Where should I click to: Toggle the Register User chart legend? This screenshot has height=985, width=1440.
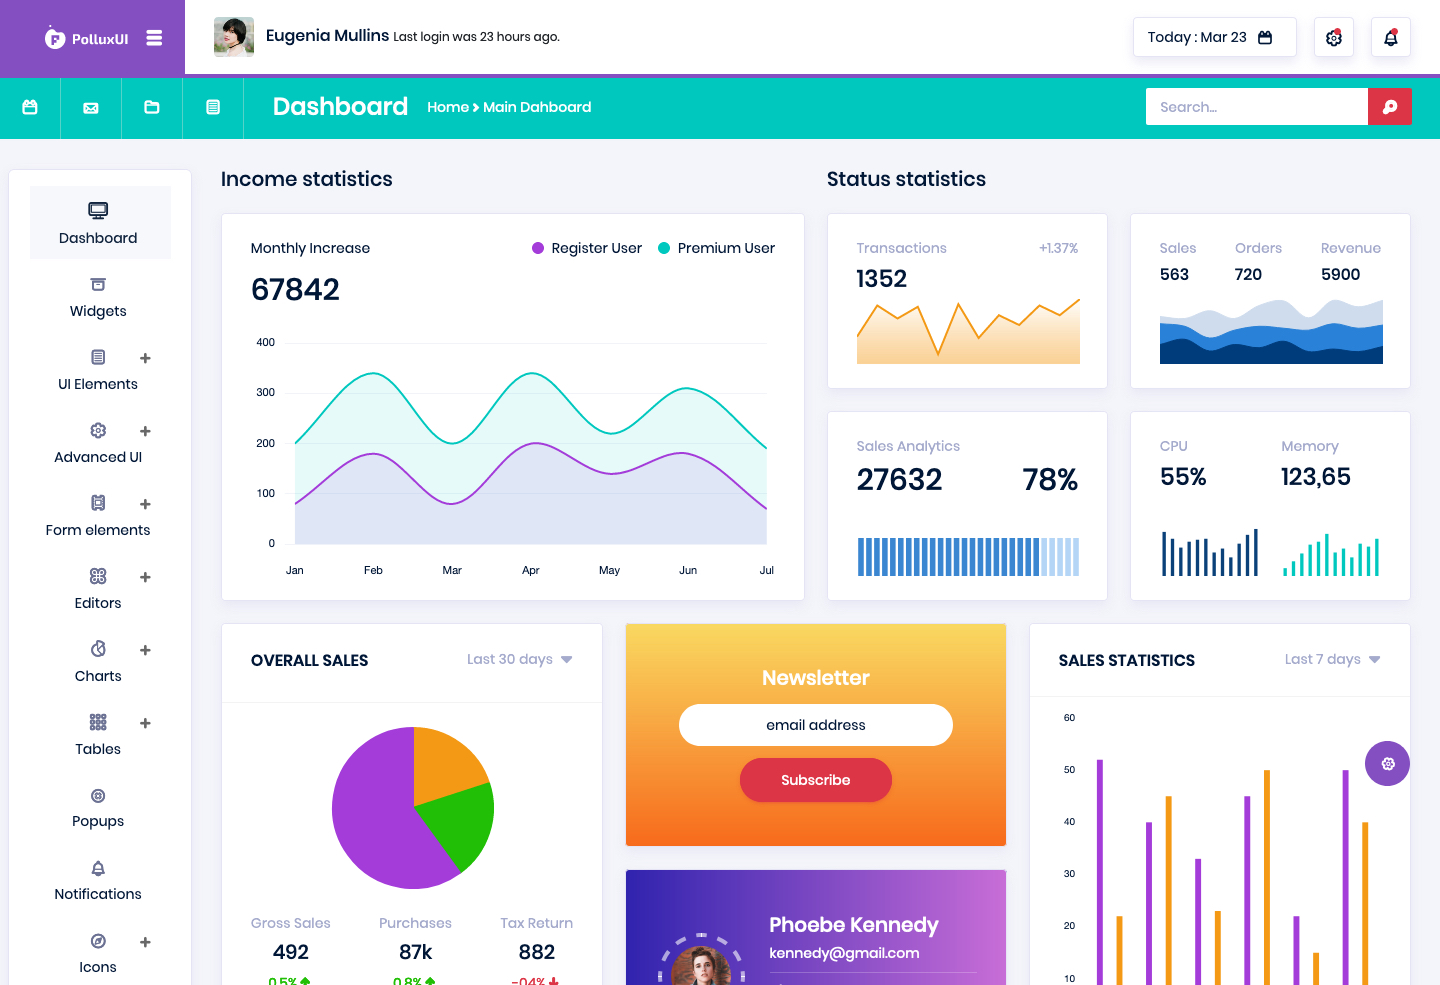tap(587, 248)
